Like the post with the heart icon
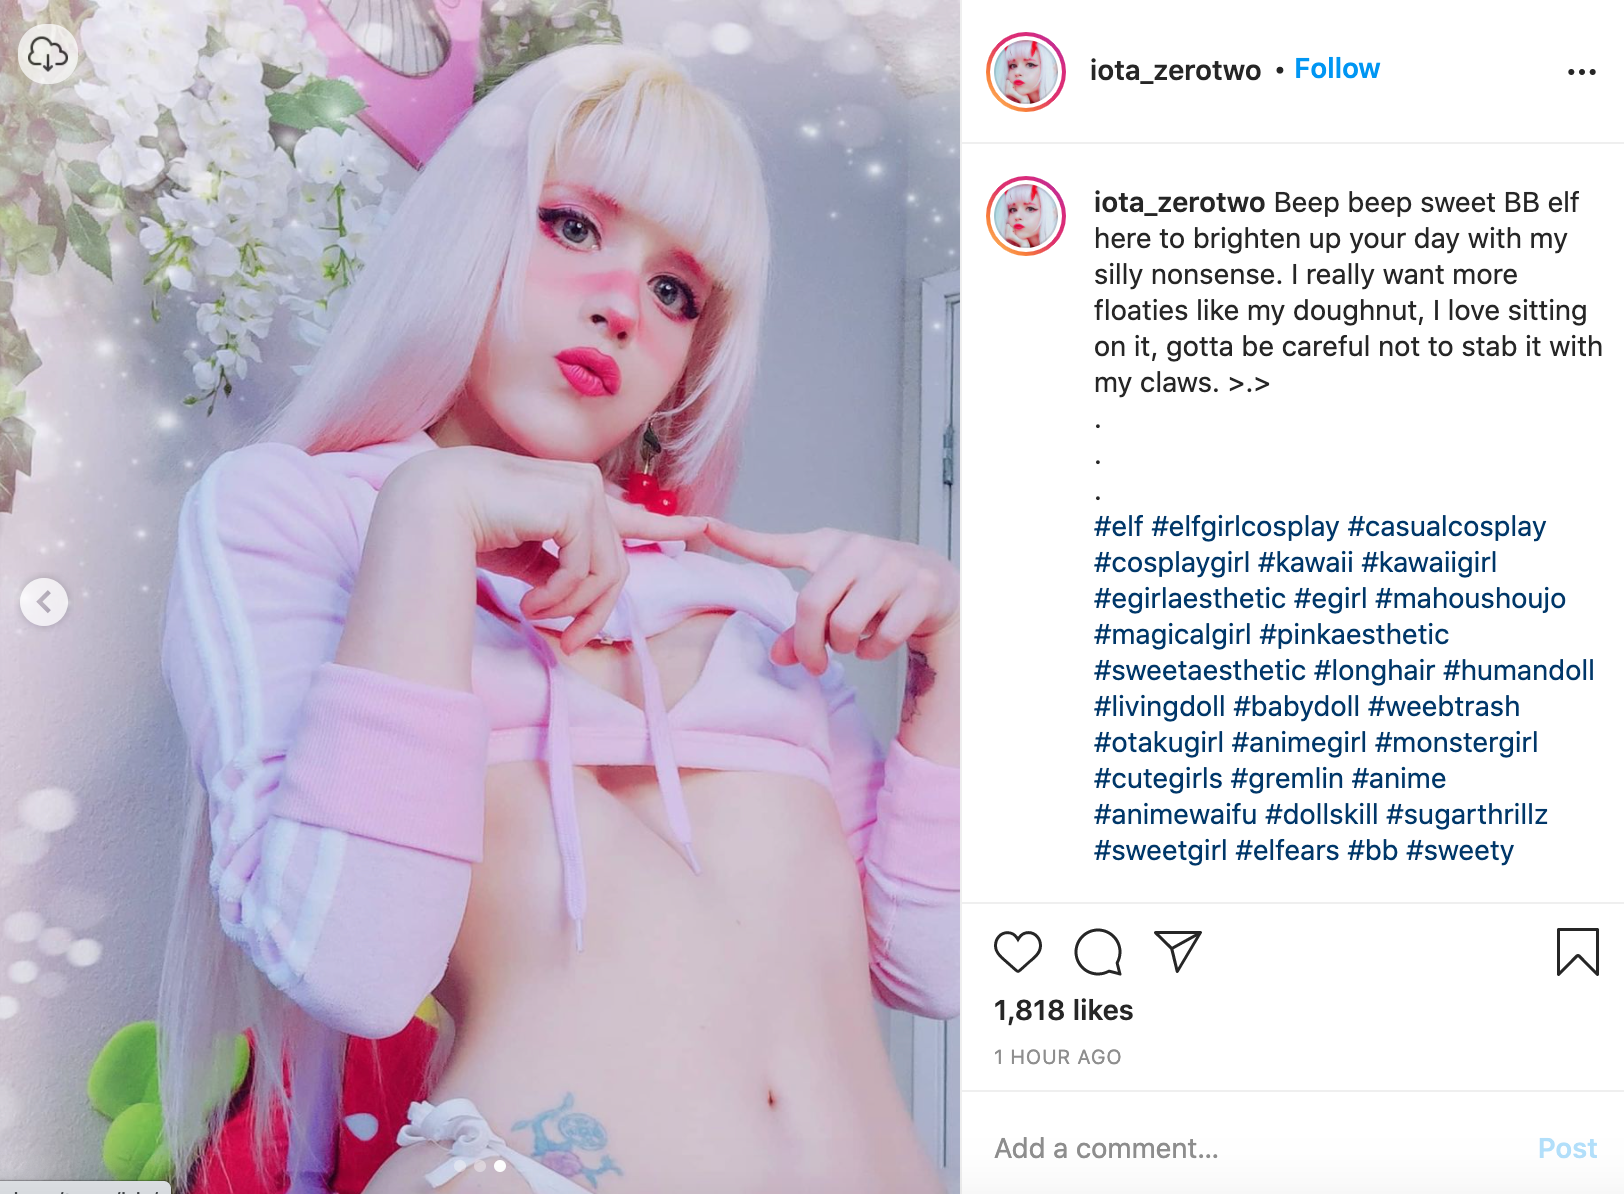1624x1194 pixels. click(x=1018, y=951)
